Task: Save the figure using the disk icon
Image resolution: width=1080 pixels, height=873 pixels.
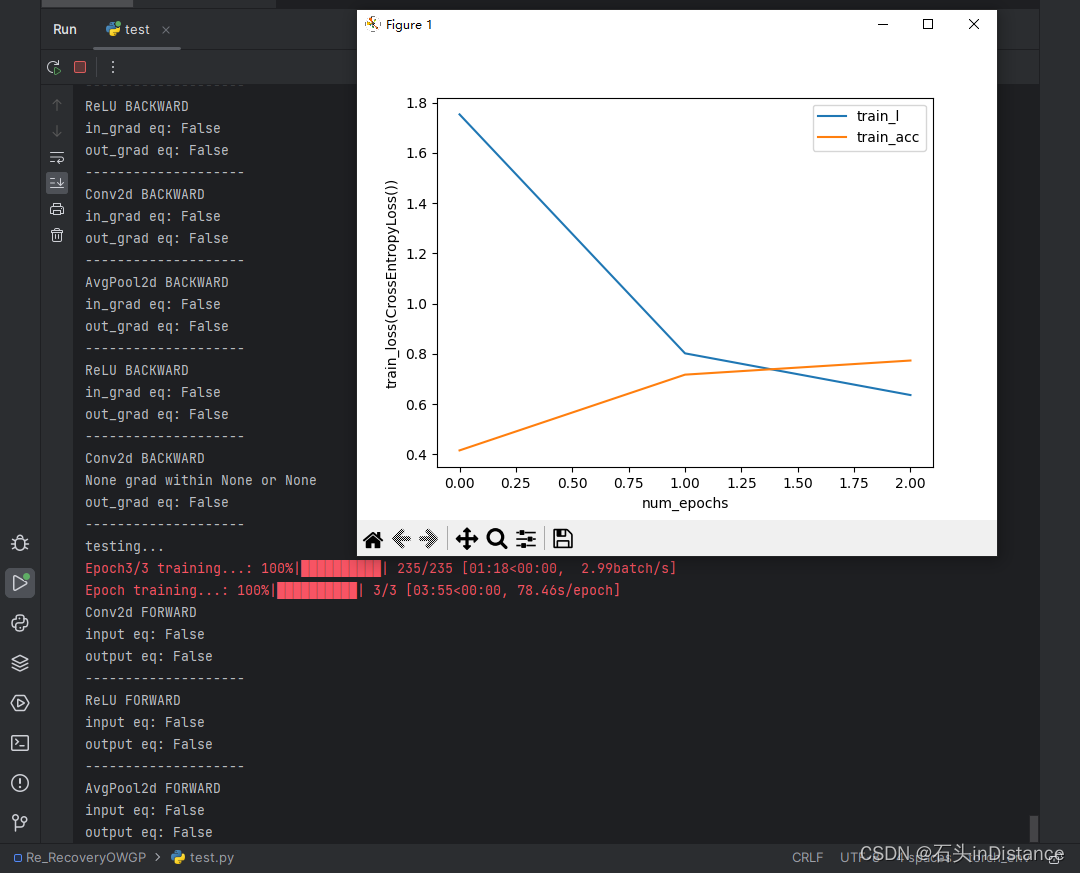Action: 562,539
